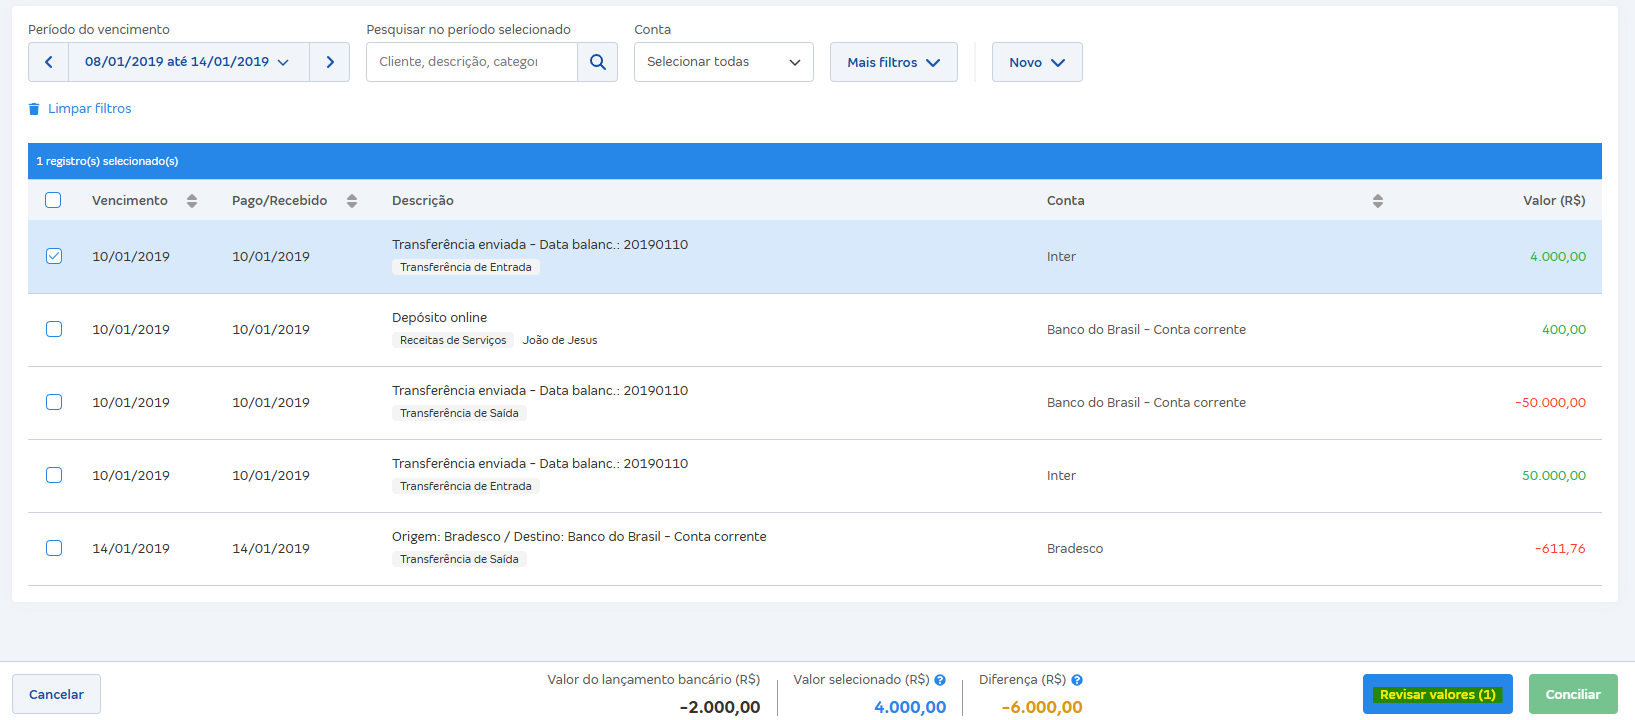Go to the next date period
The image size is (1635, 720).
pyautogui.click(x=330, y=62)
